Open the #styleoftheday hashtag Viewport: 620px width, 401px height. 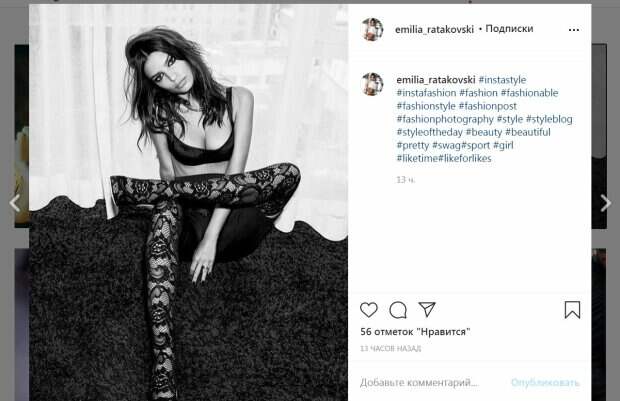click(429, 132)
